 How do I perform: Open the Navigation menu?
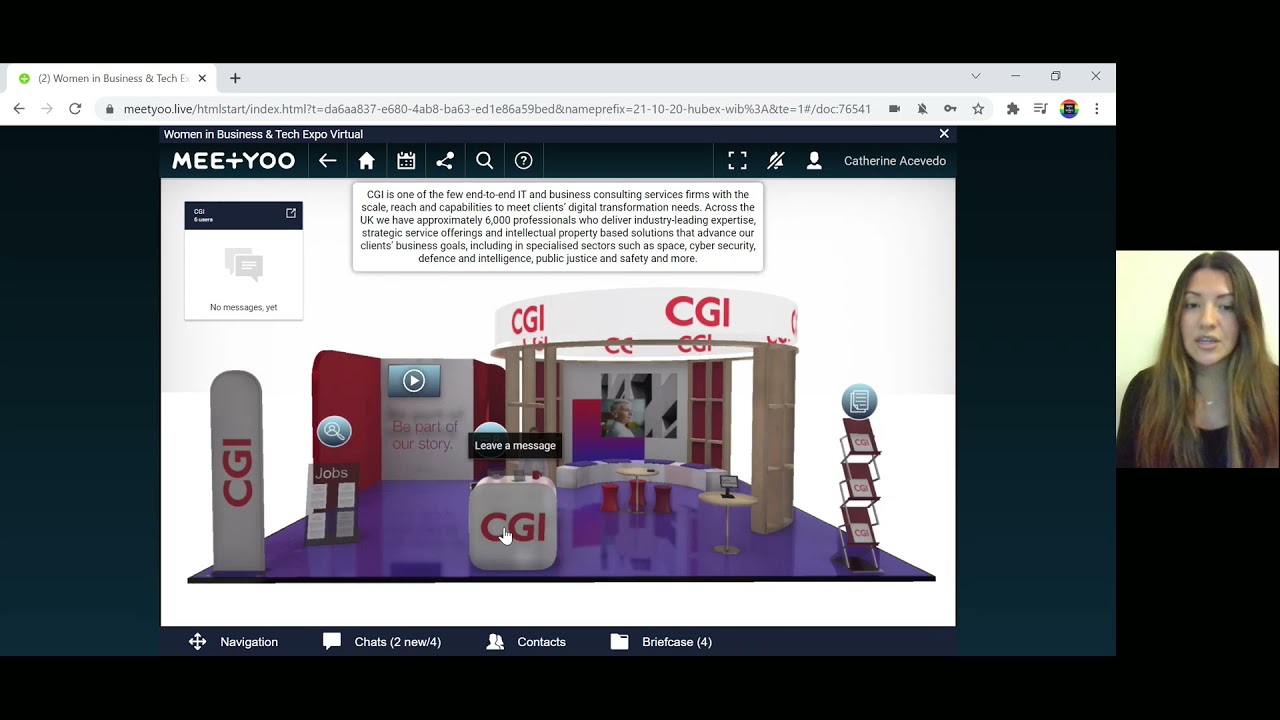(233, 642)
